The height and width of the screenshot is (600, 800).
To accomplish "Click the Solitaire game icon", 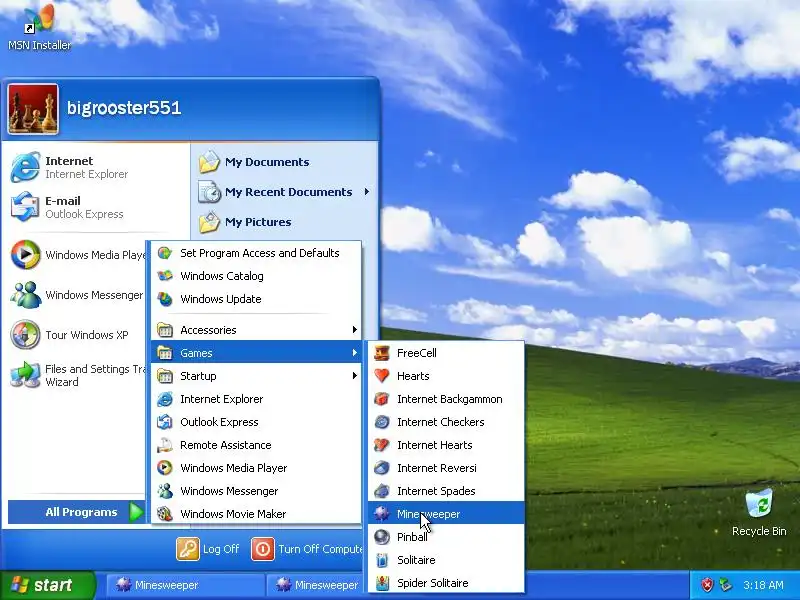I will 382,560.
